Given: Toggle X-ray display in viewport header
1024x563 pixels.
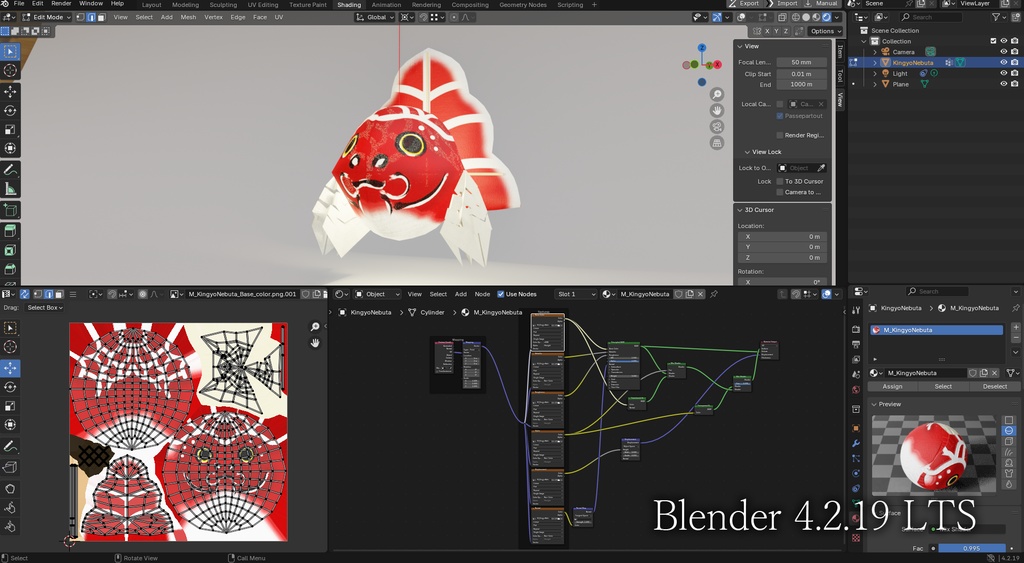Looking at the screenshot, I should pyautogui.click(x=782, y=18).
